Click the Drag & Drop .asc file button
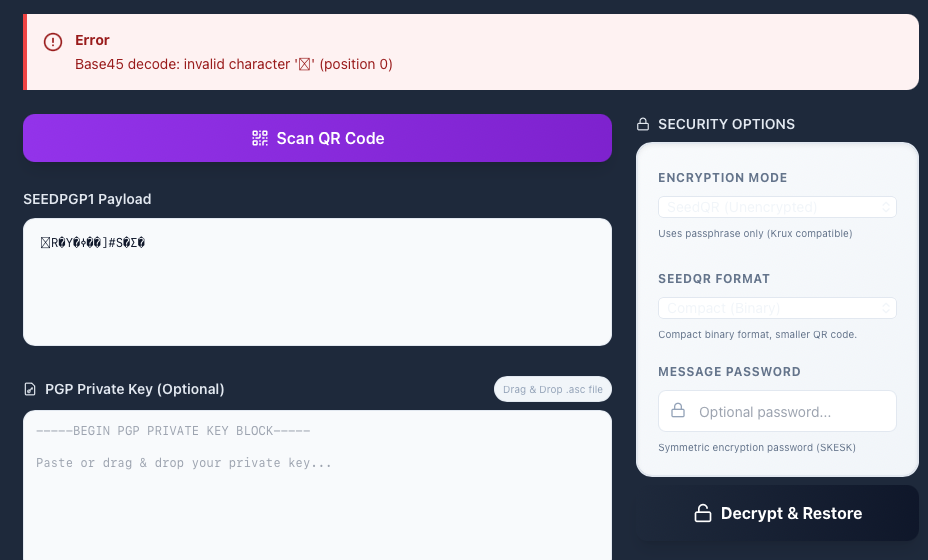The image size is (928, 560). (552, 389)
